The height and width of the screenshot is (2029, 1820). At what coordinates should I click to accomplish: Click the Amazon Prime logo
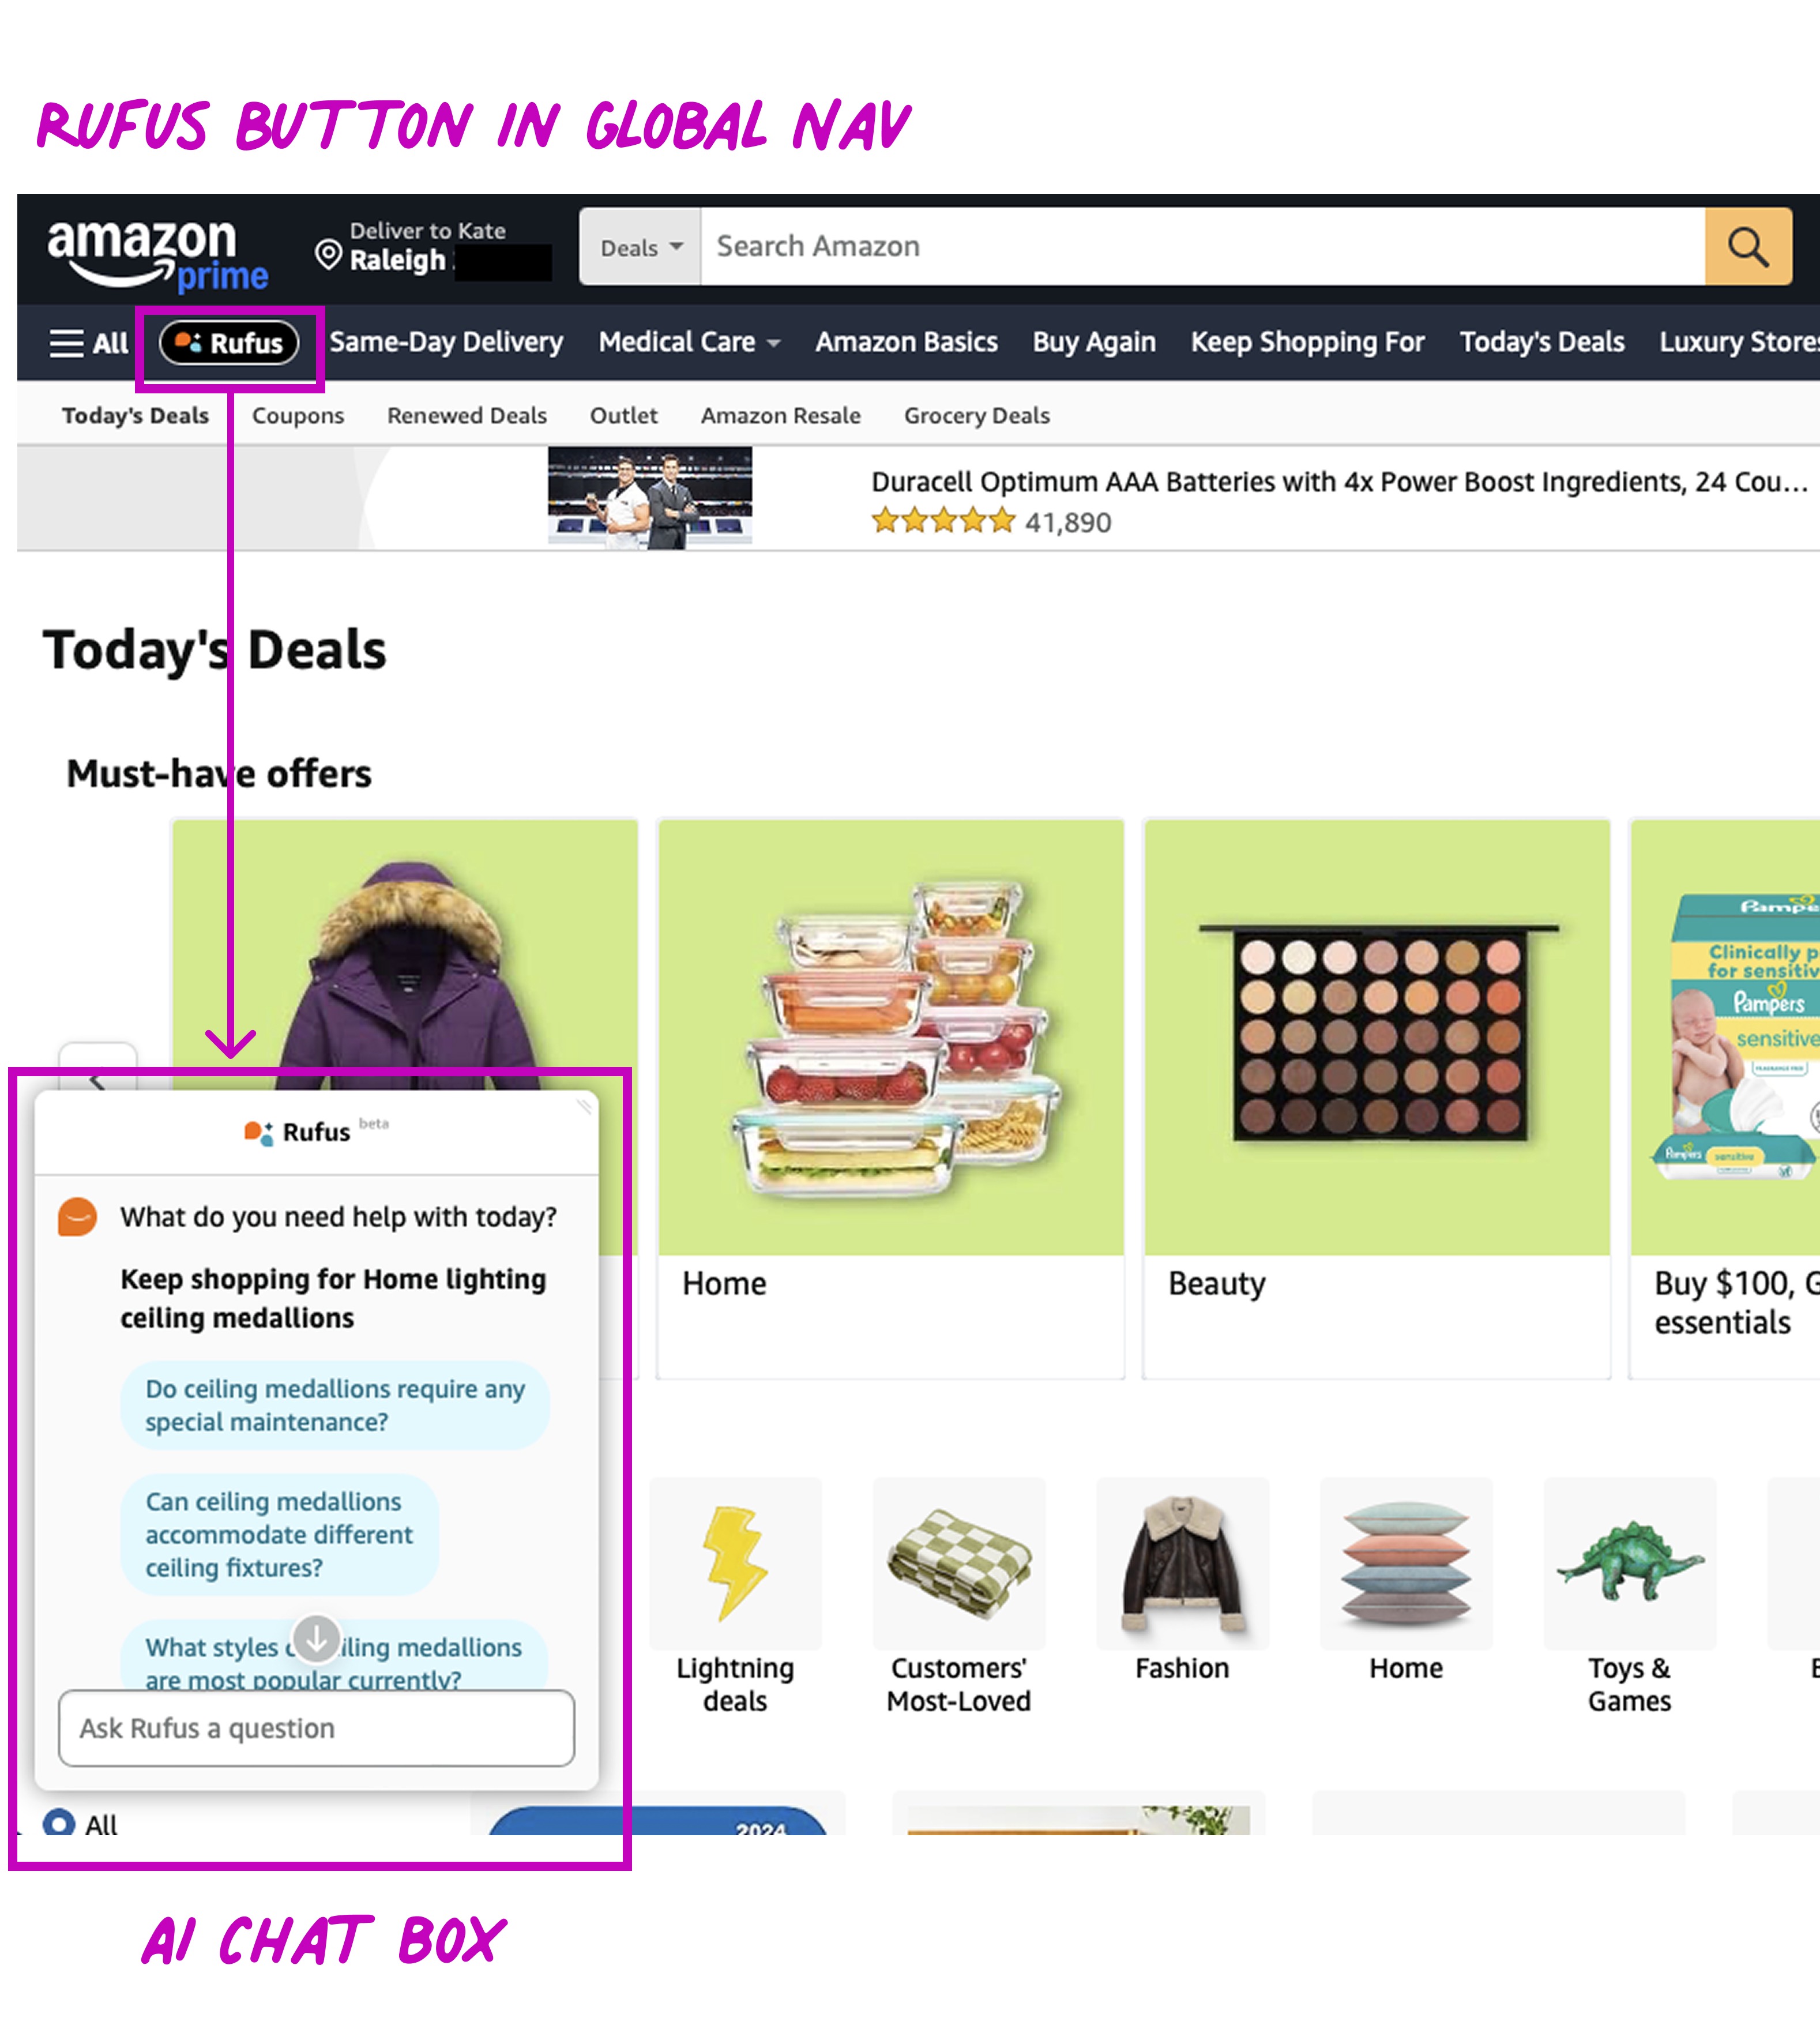158,254
